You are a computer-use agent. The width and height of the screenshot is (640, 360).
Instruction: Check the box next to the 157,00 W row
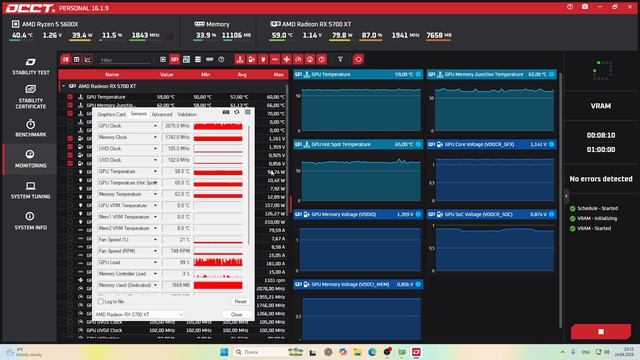(x=70, y=205)
